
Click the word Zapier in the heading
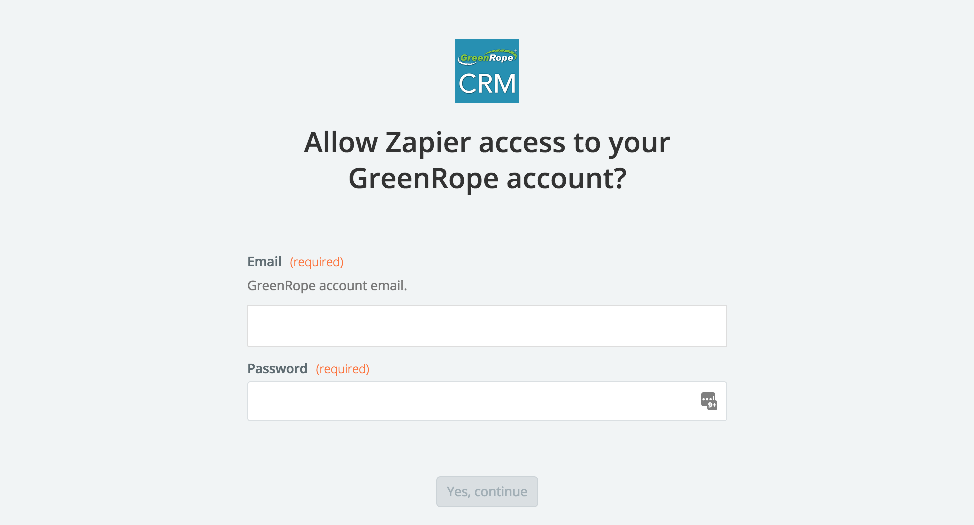[427, 144]
